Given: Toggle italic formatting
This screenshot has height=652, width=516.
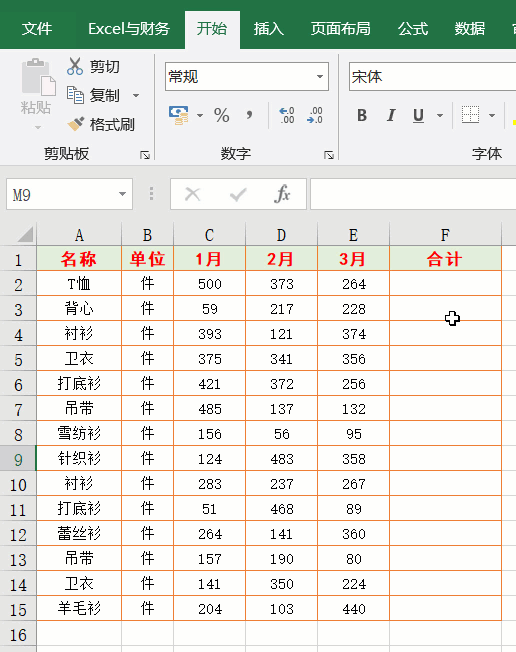Looking at the screenshot, I should coord(390,115).
